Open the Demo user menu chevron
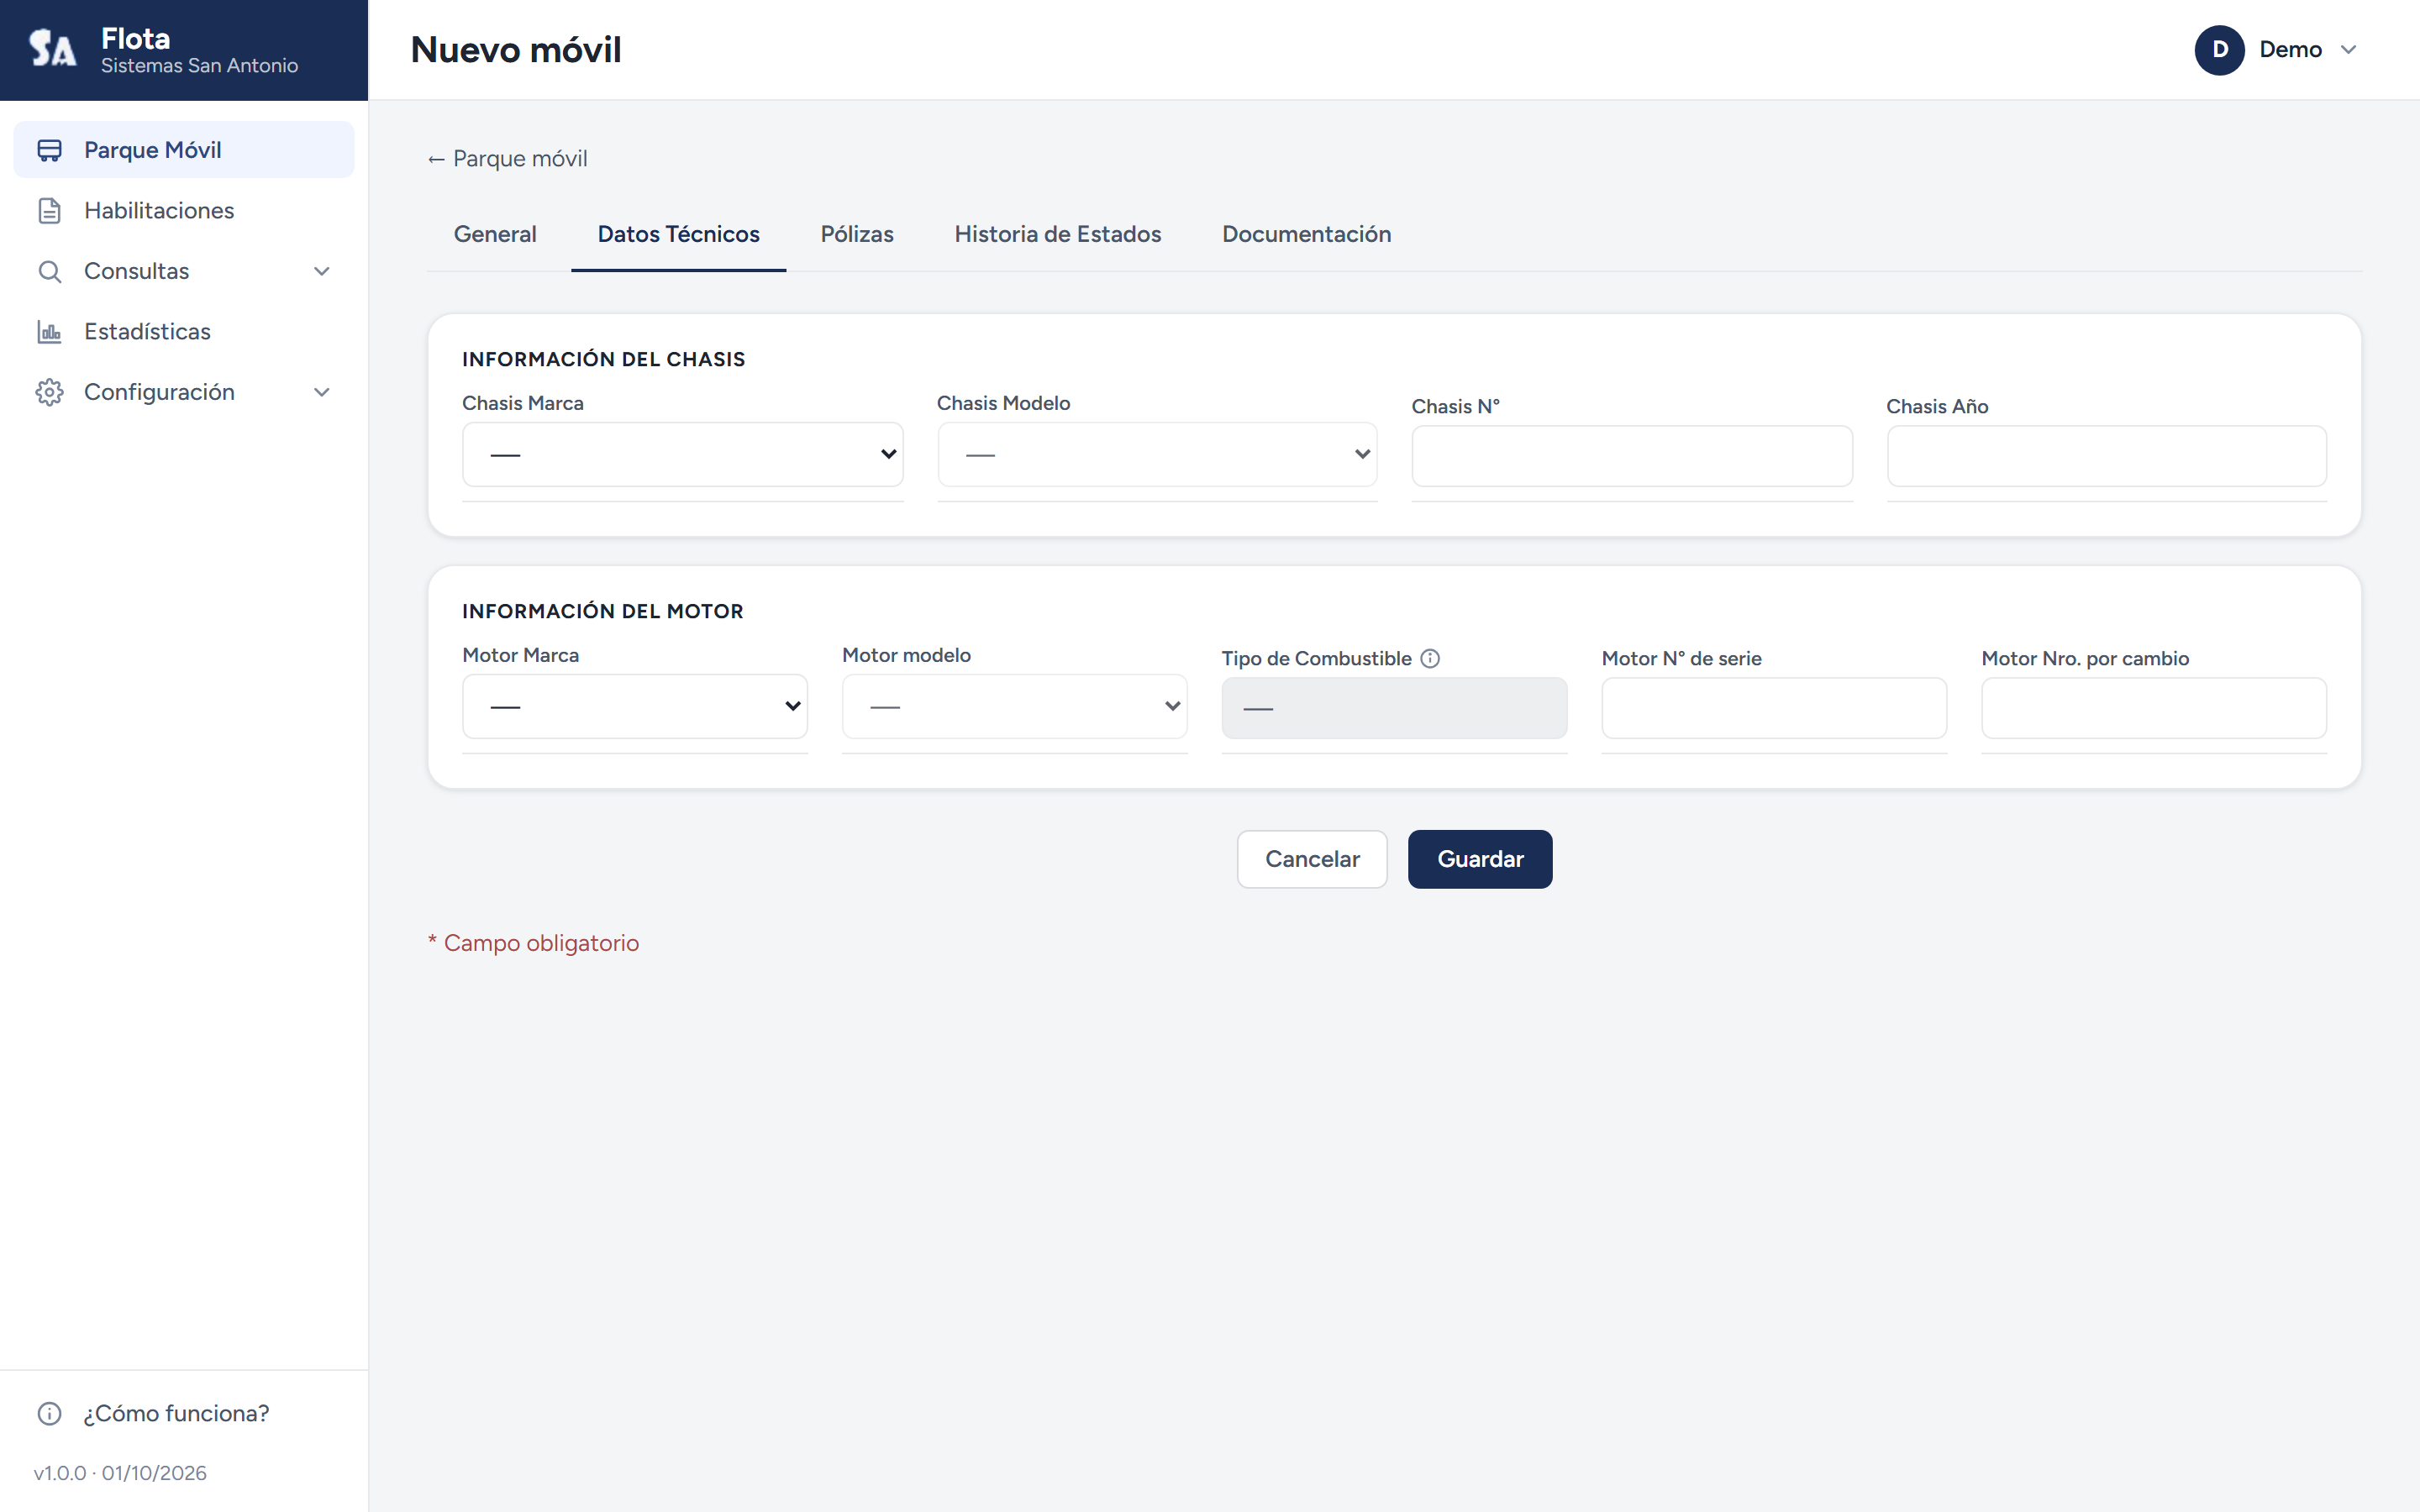Viewport: 2420px width, 1512px height. tap(2349, 50)
